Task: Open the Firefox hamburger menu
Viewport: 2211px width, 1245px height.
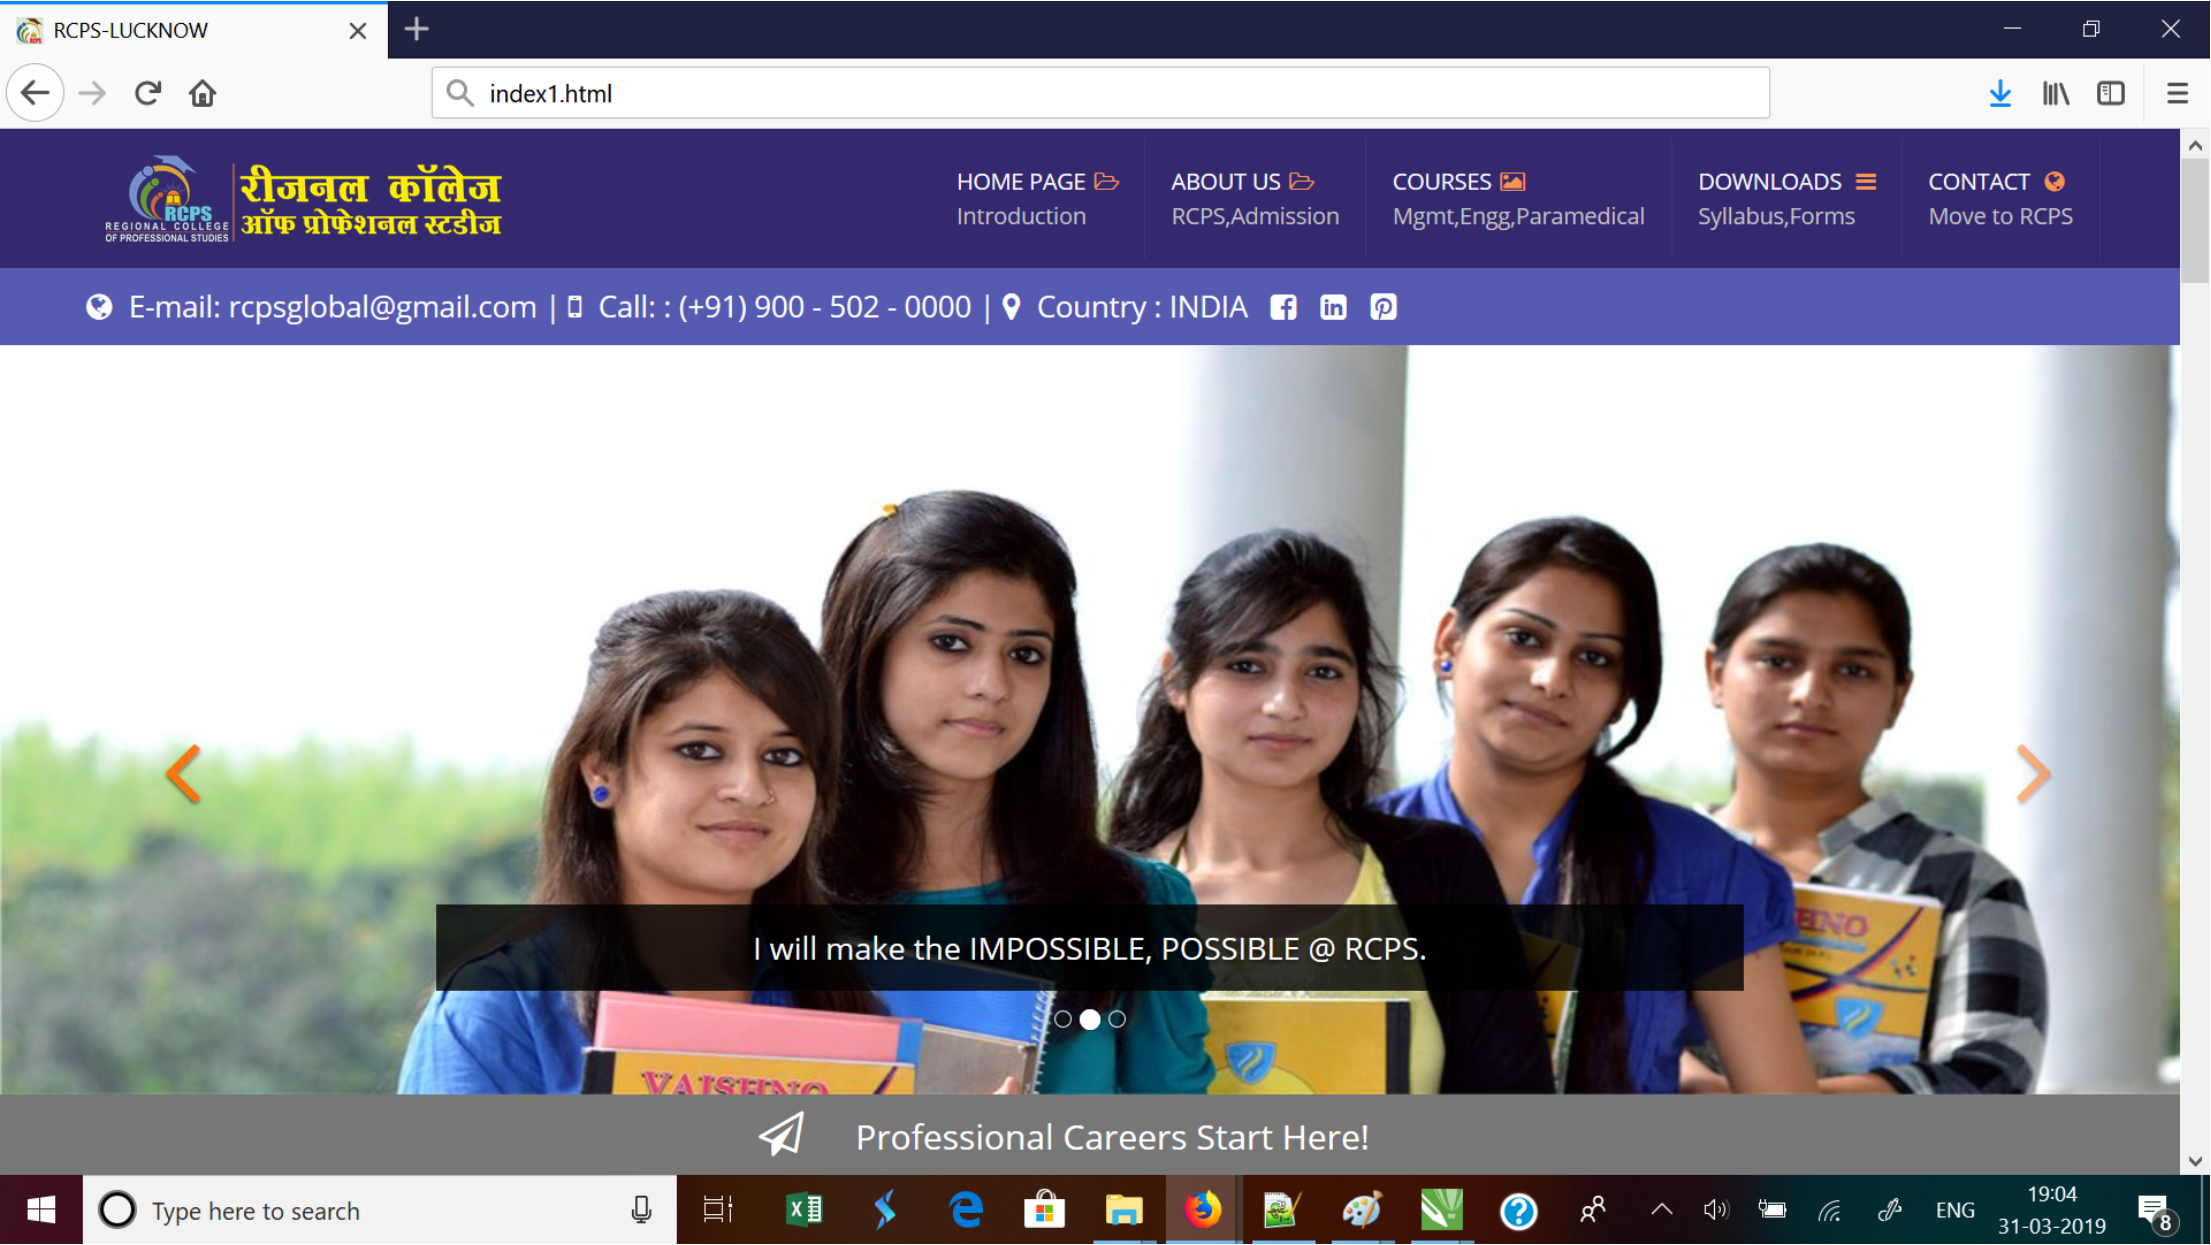Action: click(2177, 93)
